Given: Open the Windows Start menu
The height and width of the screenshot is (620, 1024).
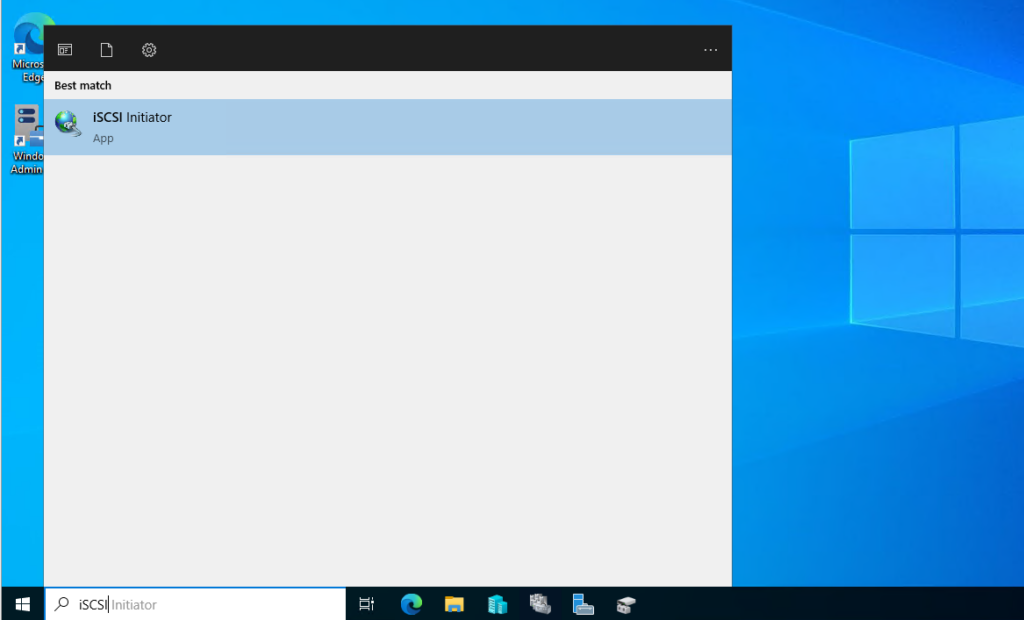Looking at the screenshot, I should tap(22, 604).
